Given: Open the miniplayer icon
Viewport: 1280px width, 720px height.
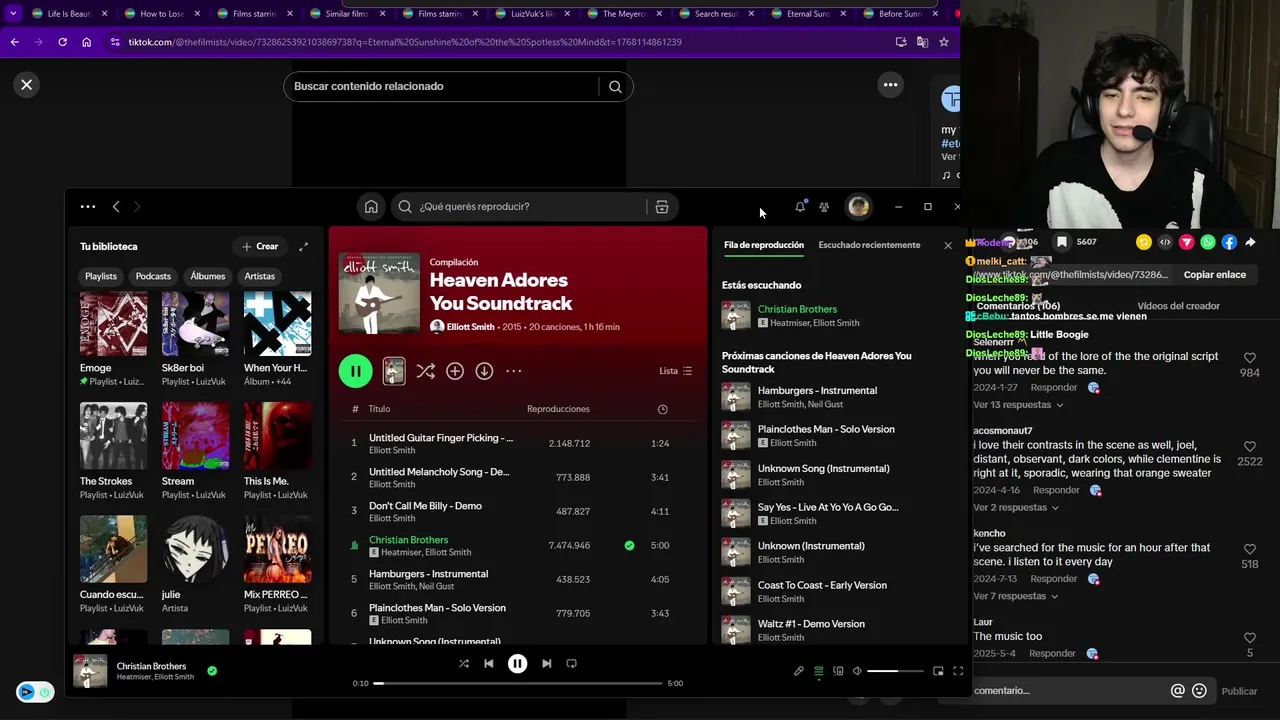Looking at the screenshot, I should (938, 671).
